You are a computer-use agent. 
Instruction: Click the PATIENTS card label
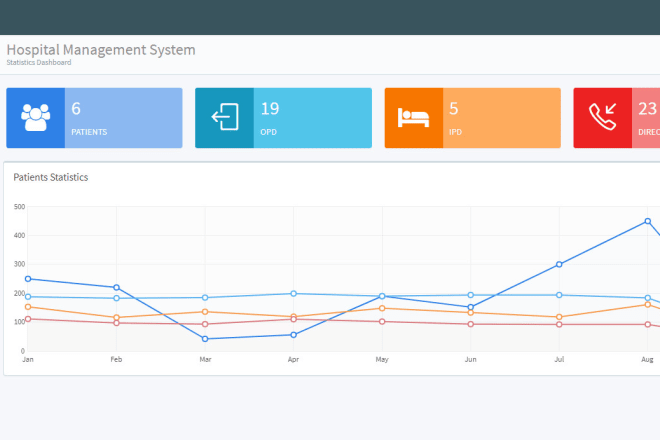(89, 132)
